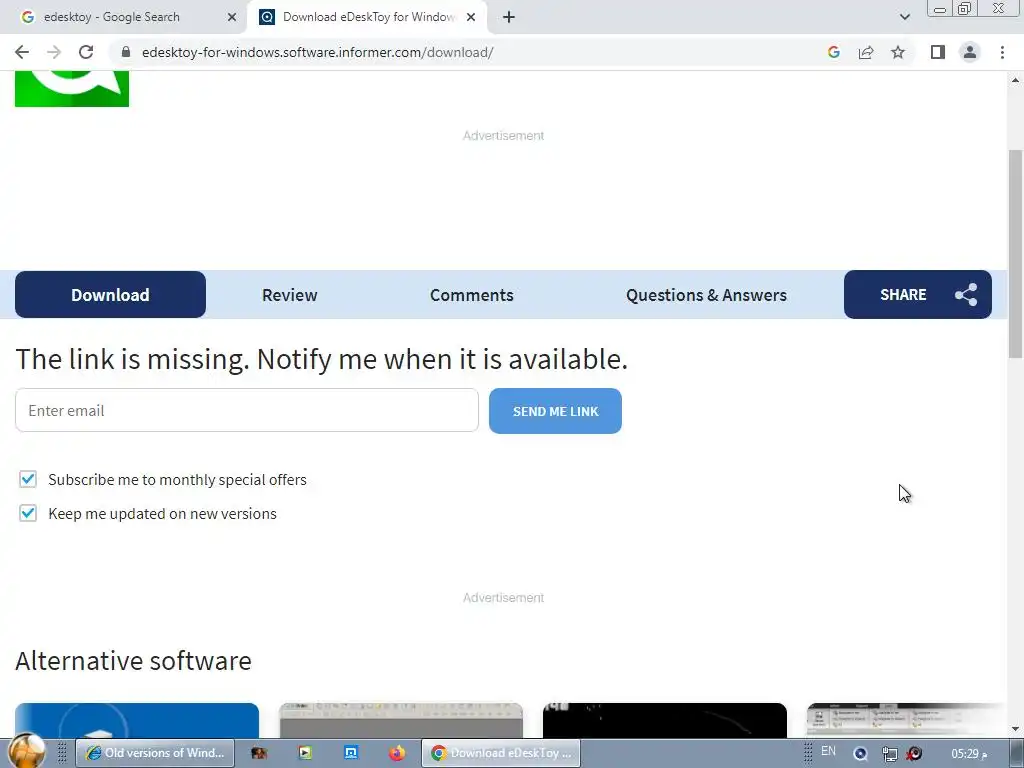Uncheck Subscribe me to monthly special offers
Viewport: 1024px width, 768px height.
click(27, 479)
